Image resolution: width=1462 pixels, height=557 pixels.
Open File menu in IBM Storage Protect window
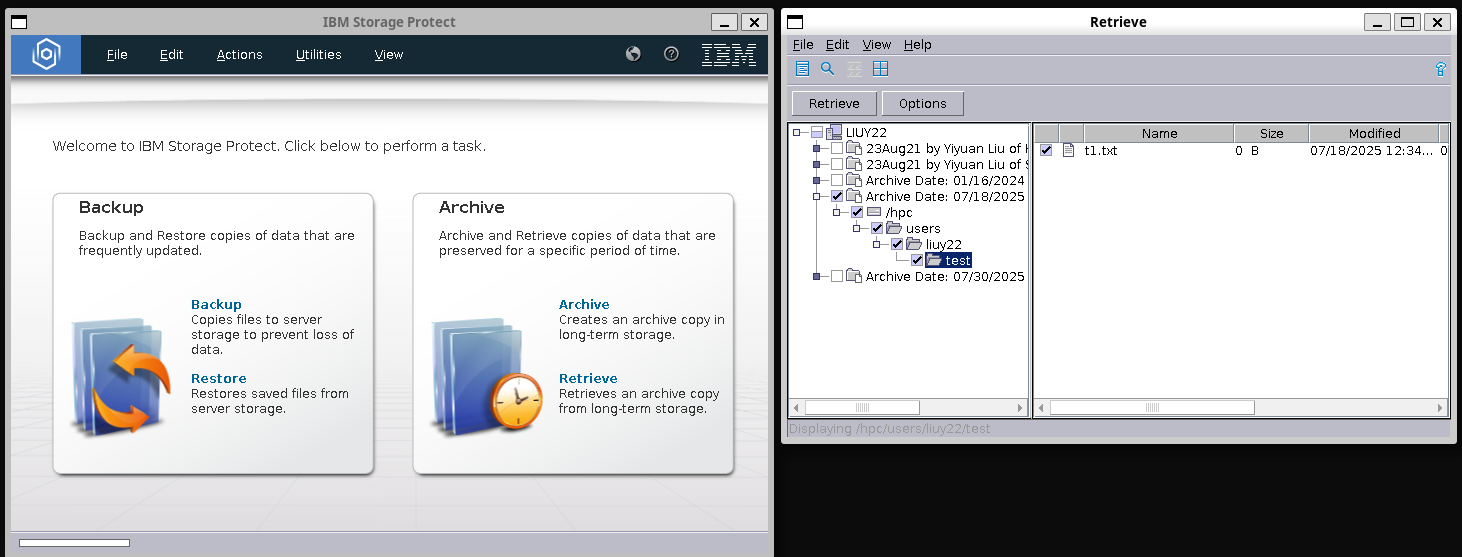pos(117,55)
